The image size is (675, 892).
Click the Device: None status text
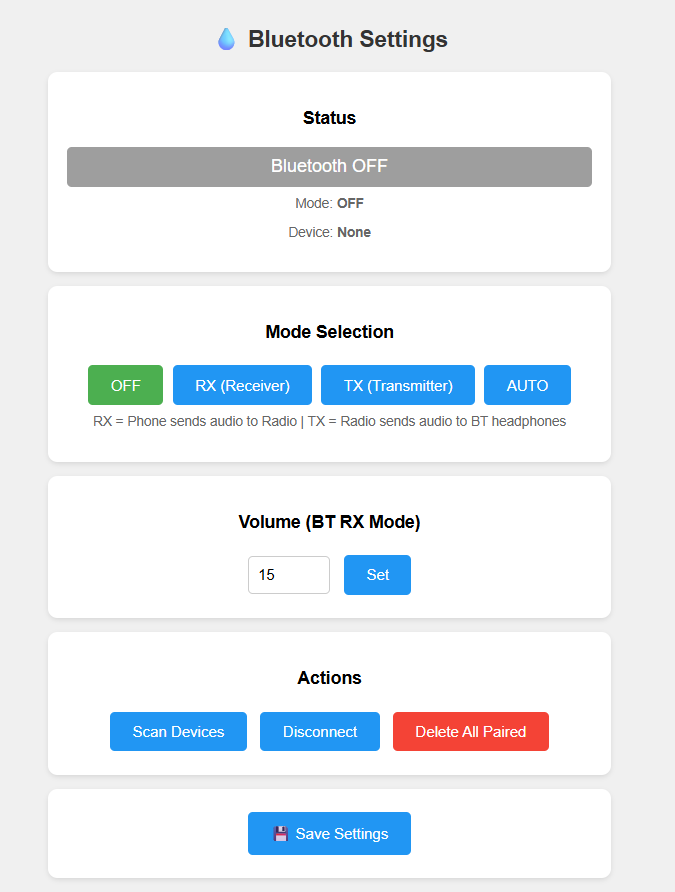pos(329,232)
